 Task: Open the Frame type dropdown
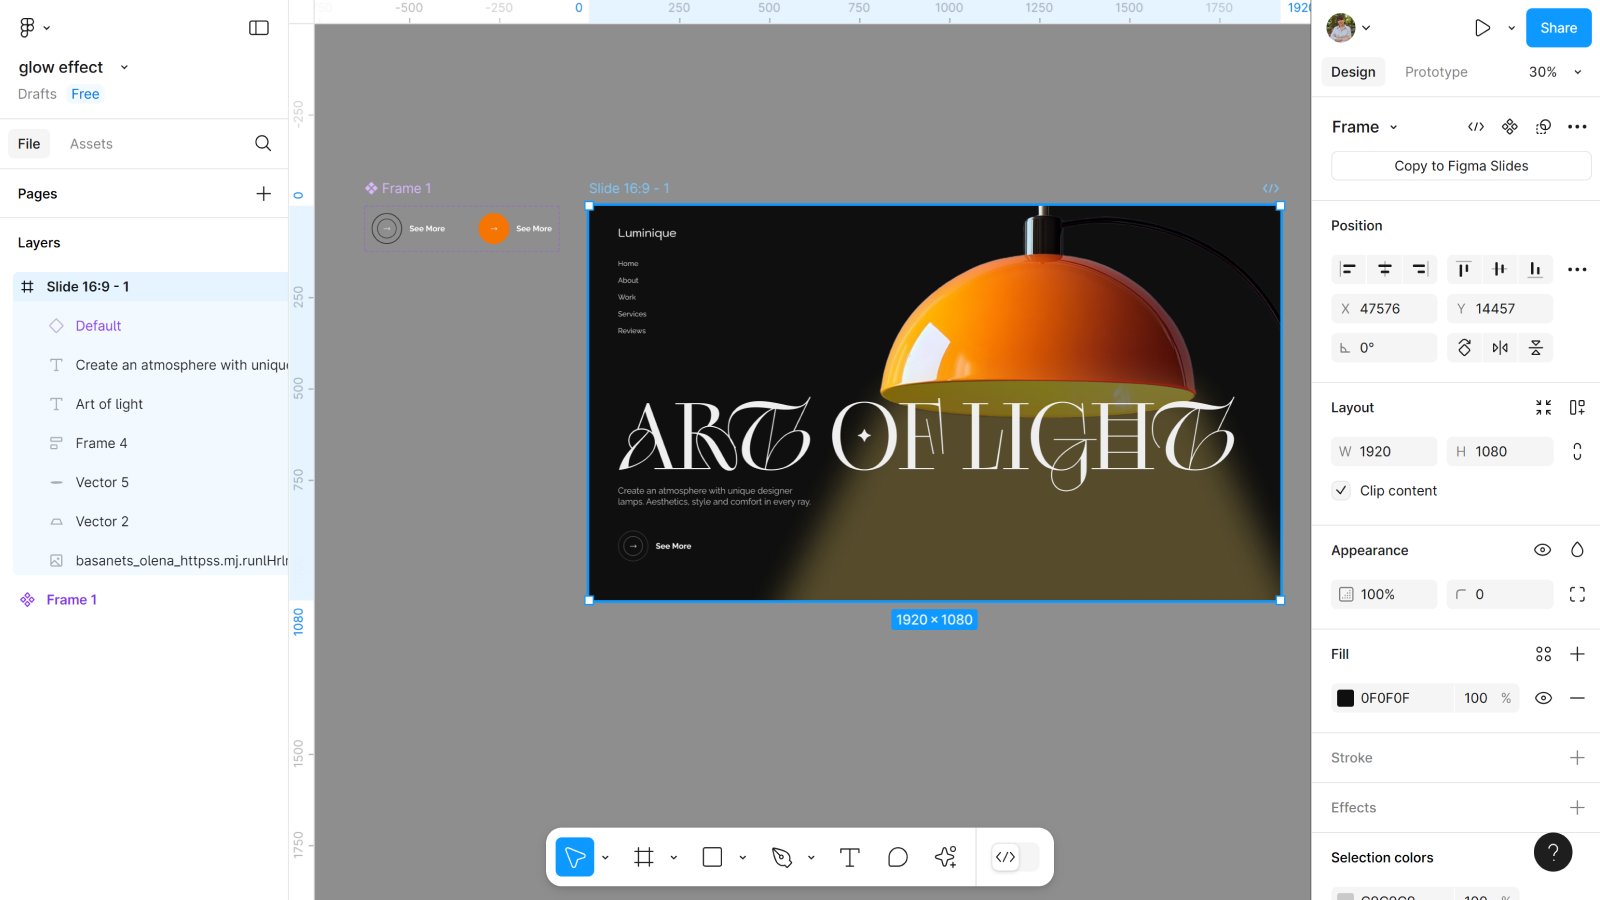(x=1365, y=127)
